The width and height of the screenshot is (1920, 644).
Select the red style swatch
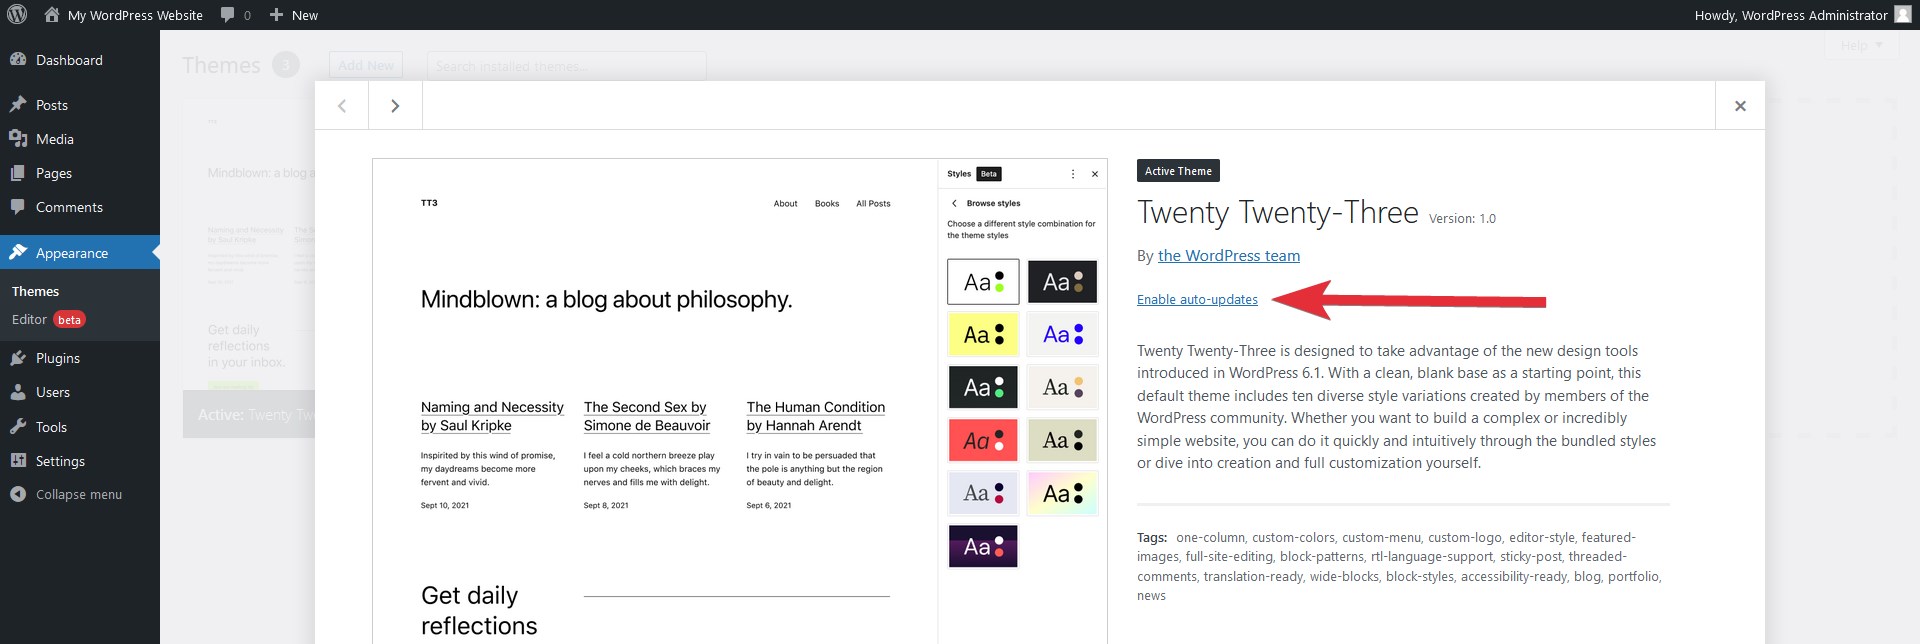(983, 441)
